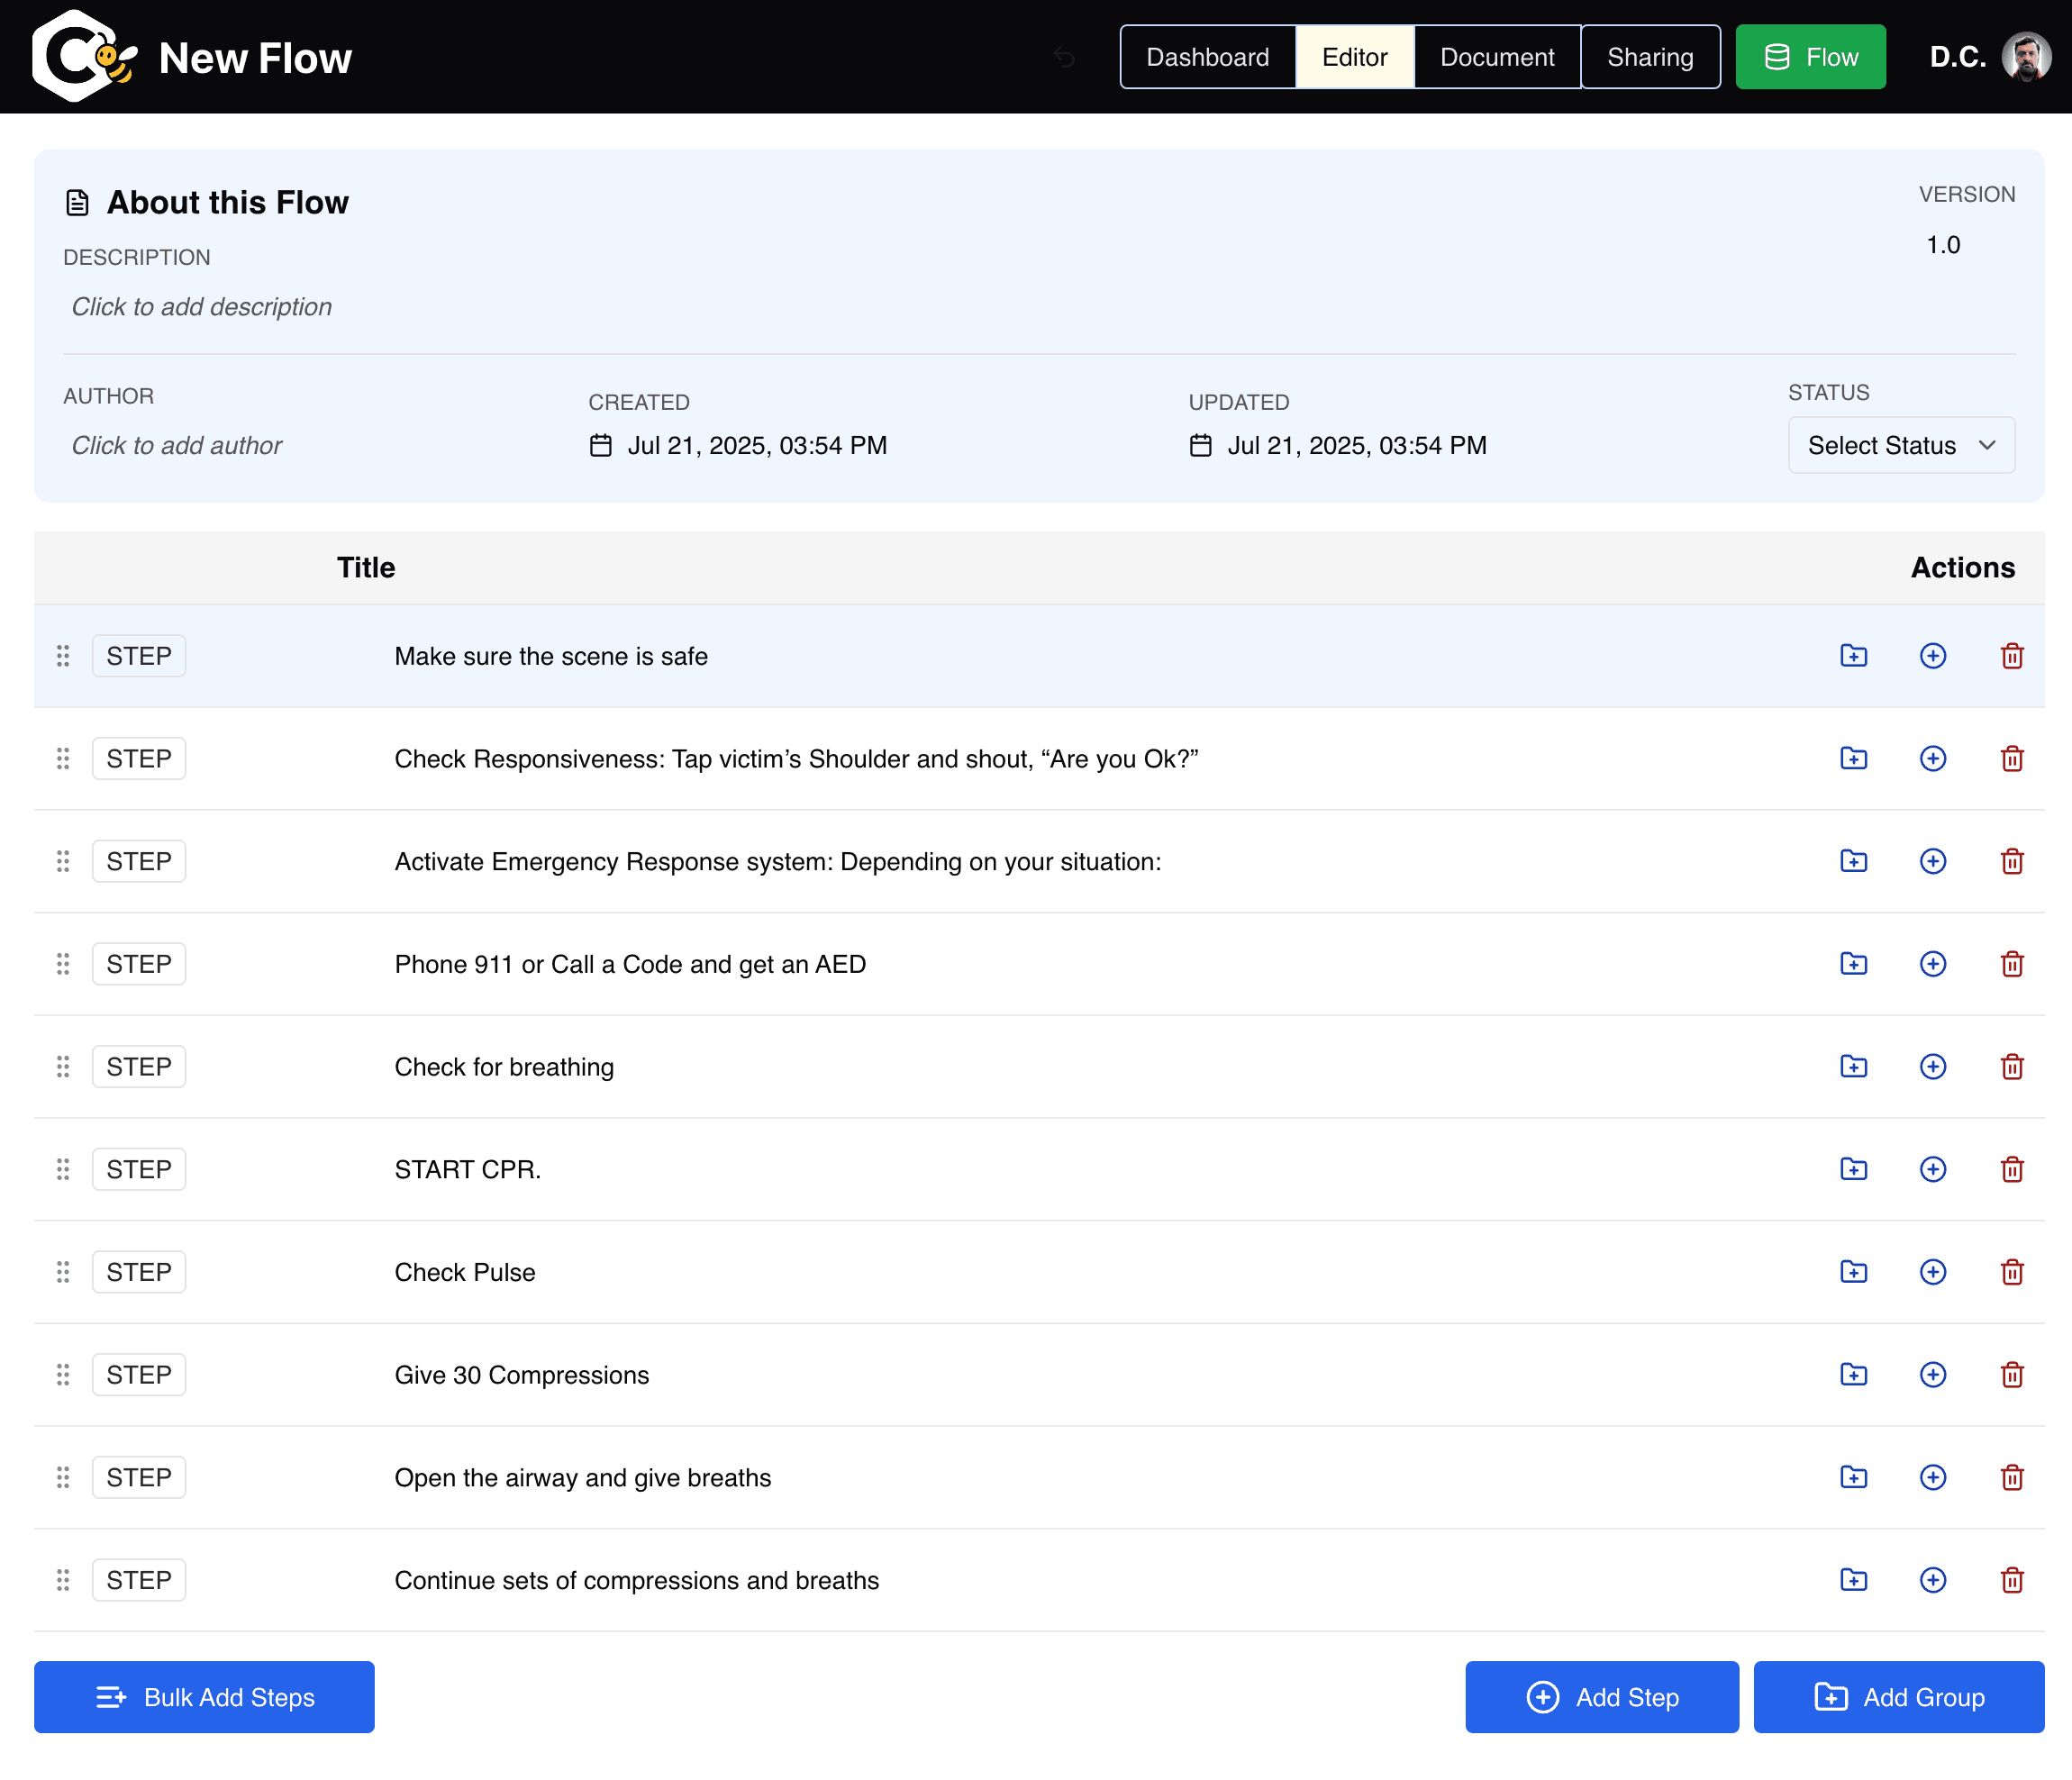Add group icon on 'Check Responsiveness' row
The height and width of the screenshot is (1780, 2072).
pyautogui.click(x=1854, y=759)
